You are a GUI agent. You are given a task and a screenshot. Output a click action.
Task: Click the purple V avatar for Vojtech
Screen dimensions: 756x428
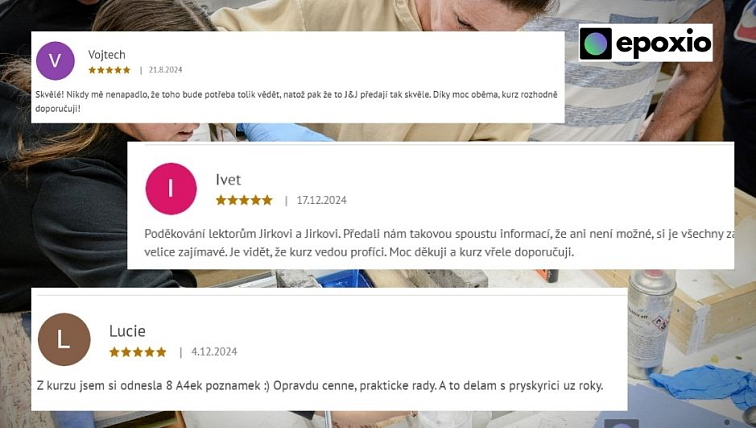[55, 61]
